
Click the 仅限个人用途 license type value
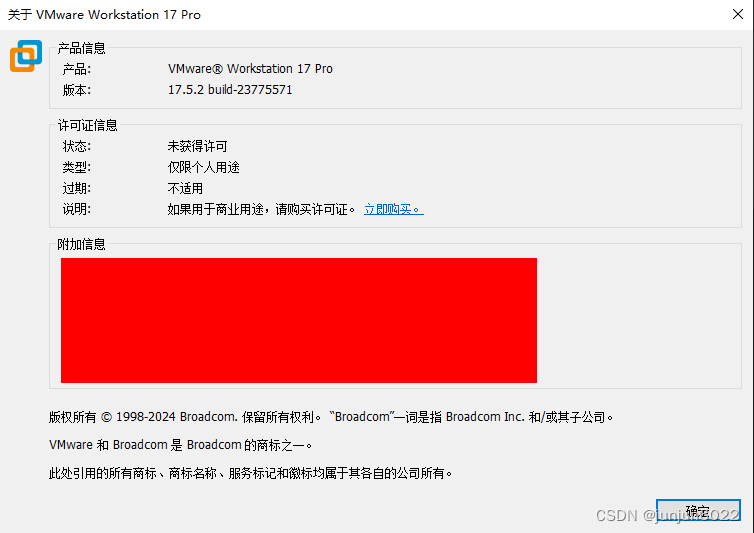point(203,167)
